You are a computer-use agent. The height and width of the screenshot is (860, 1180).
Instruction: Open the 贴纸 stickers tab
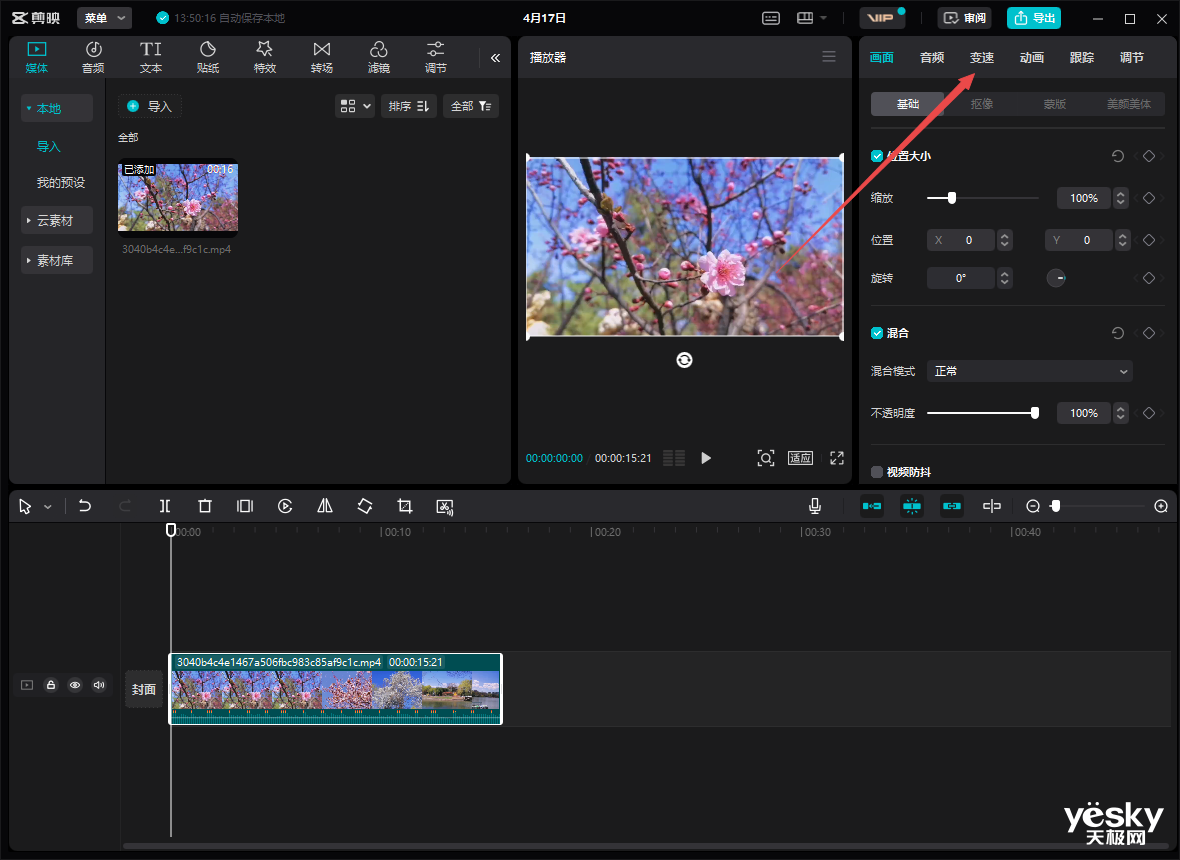[208, 57]
